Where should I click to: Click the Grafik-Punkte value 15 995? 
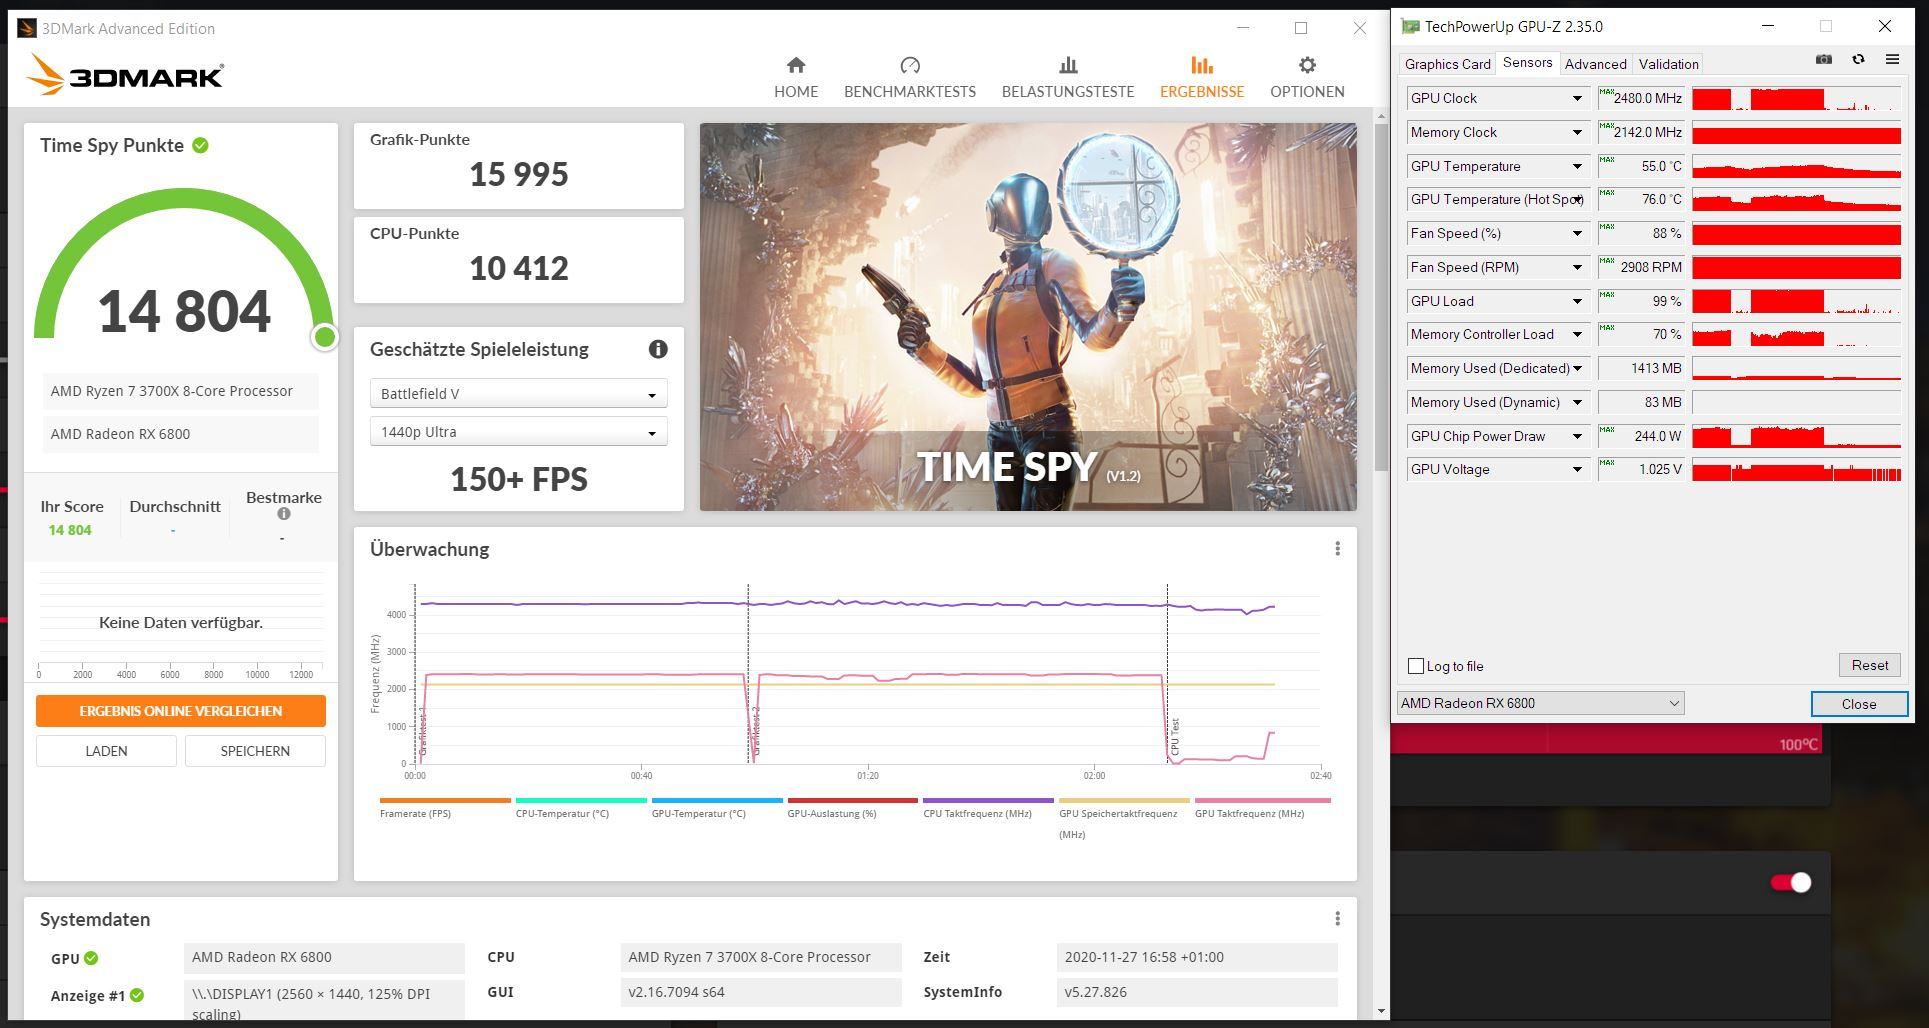(x=519, y=174)
